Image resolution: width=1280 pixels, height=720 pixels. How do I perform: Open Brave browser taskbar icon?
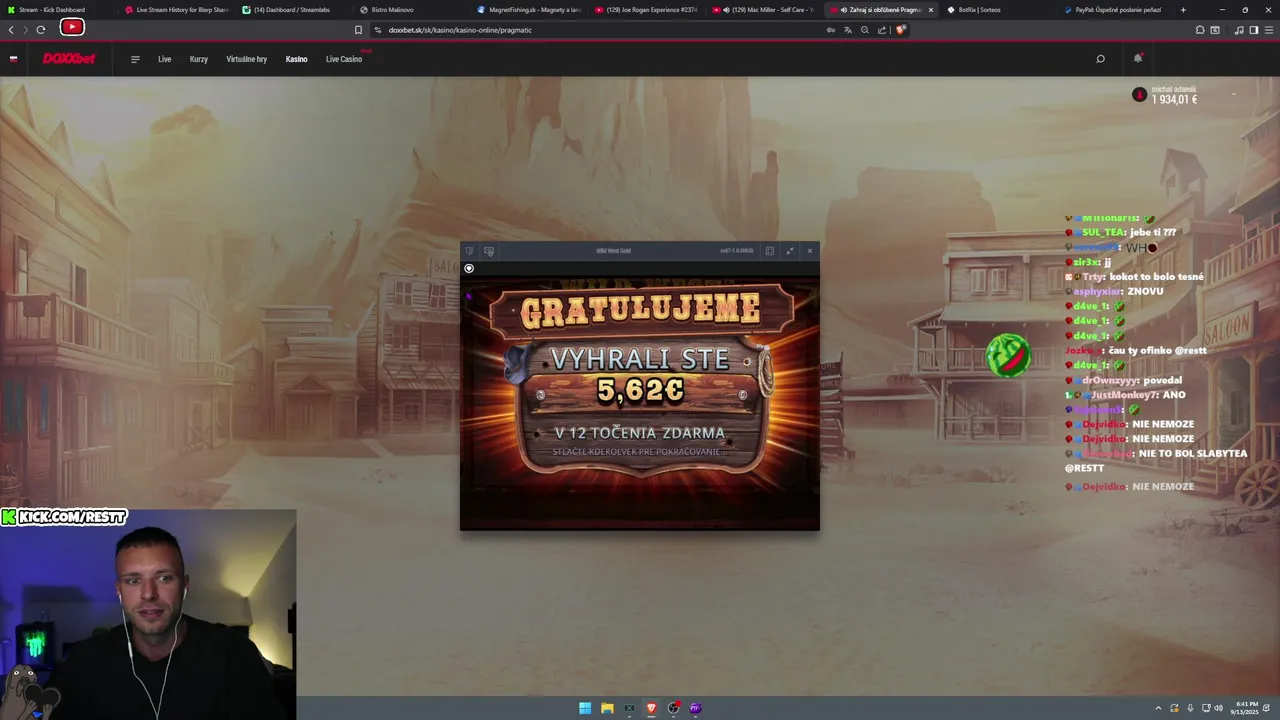tap(651, 708)
